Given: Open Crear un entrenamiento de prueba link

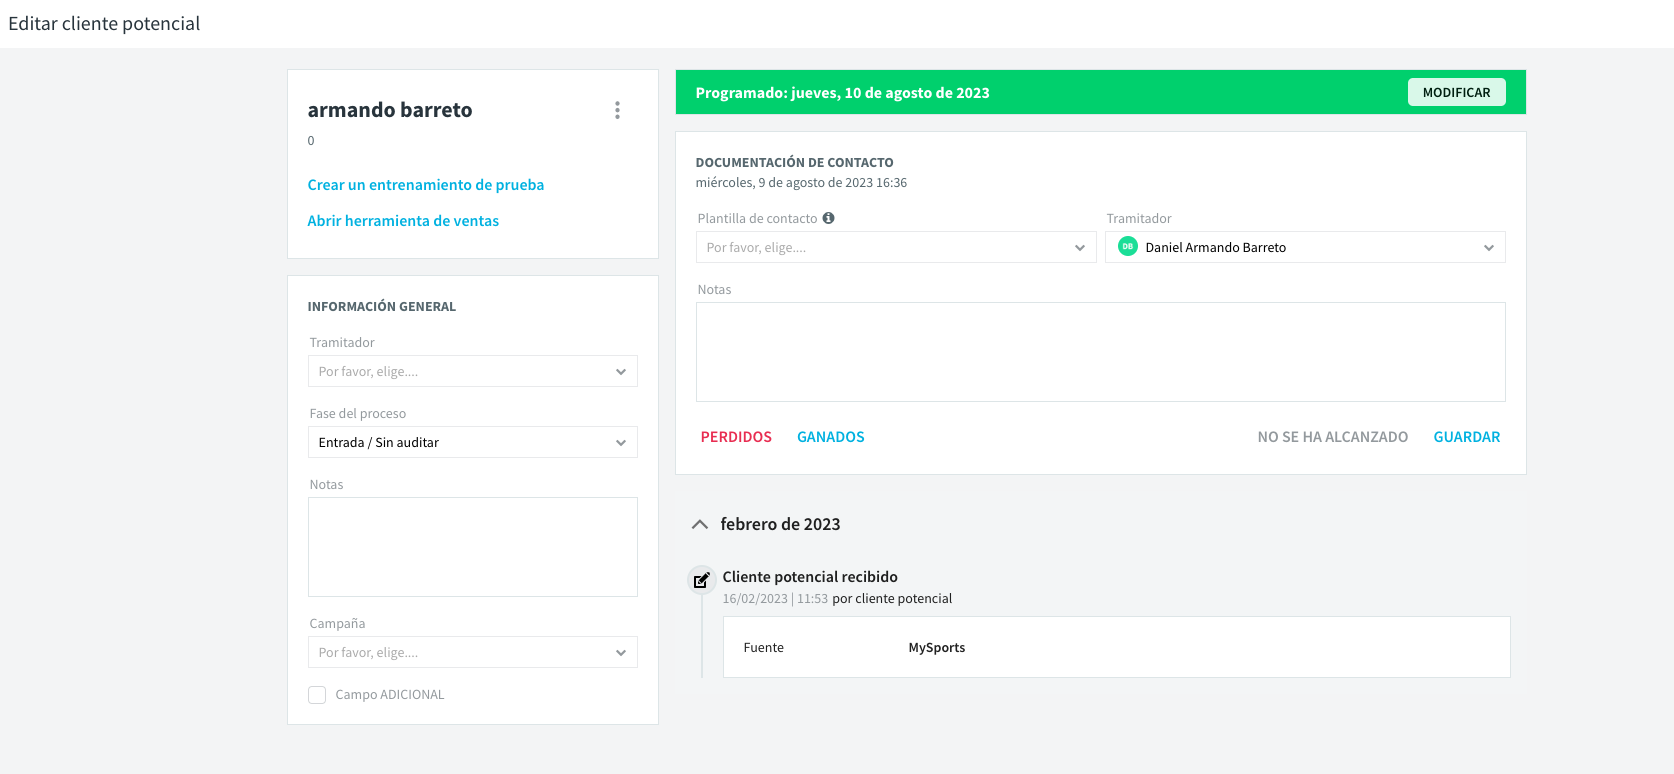Looking at the screenshot, I should click(425, 185).
